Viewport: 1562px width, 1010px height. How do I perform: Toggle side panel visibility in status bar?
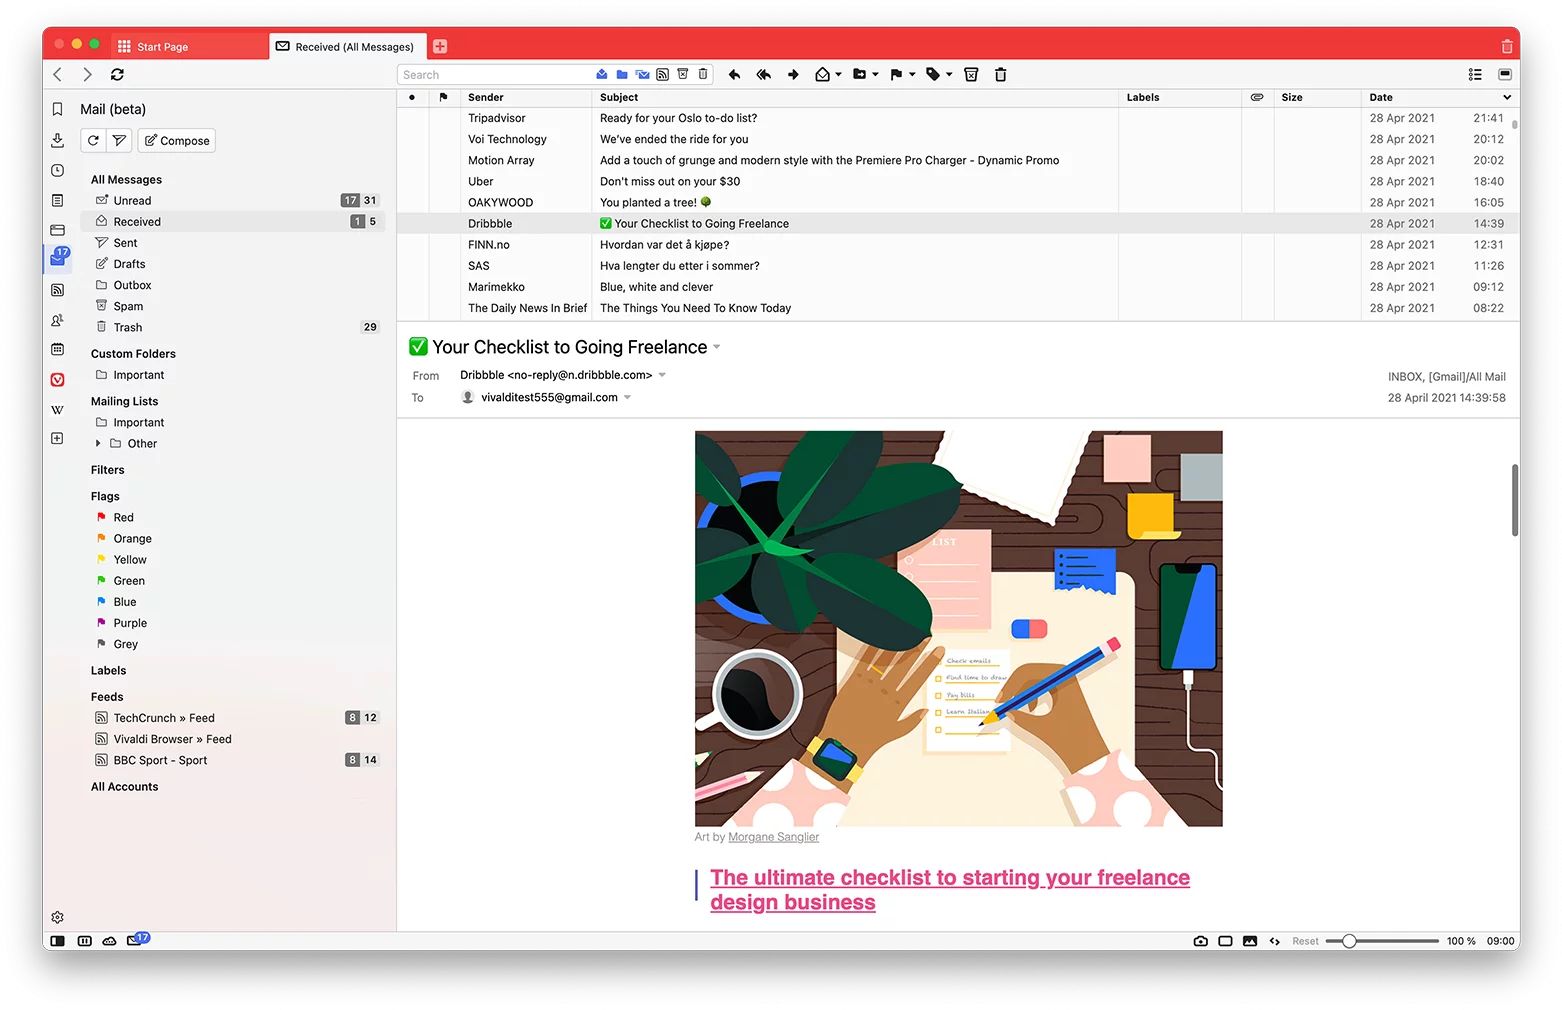[57, 941]
